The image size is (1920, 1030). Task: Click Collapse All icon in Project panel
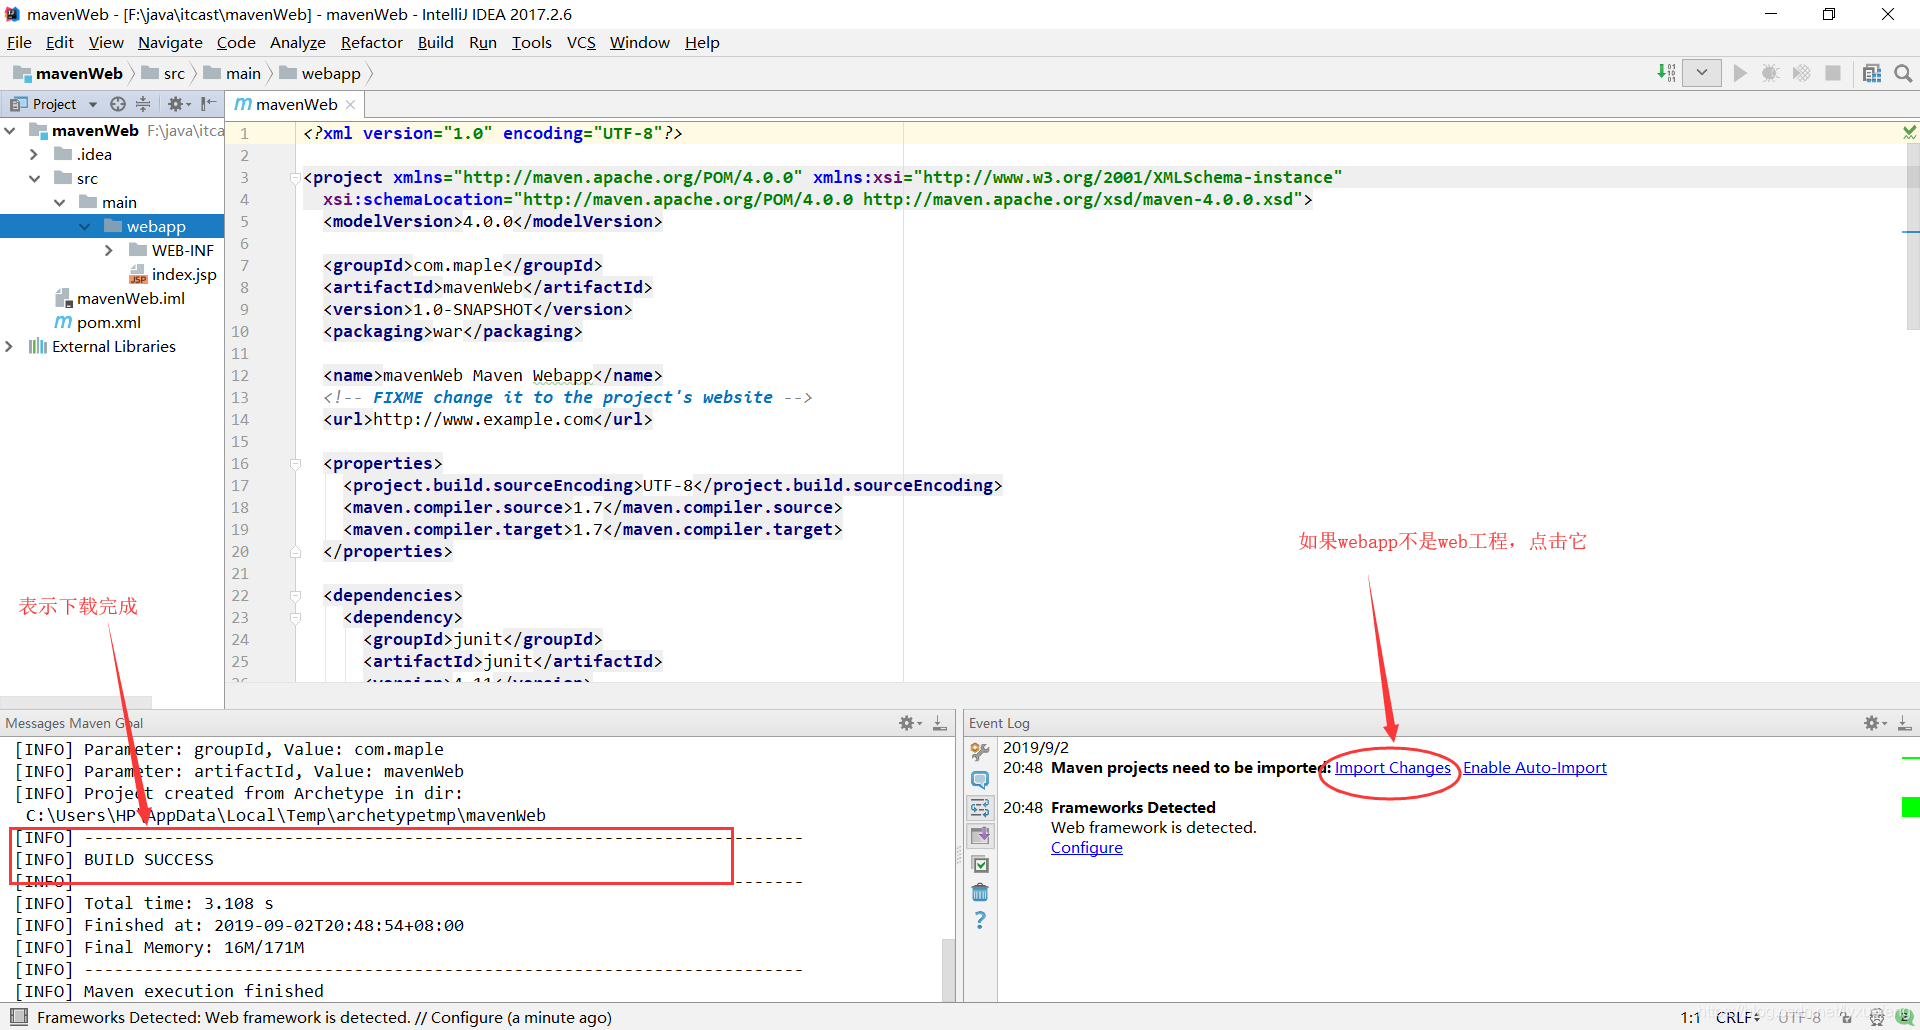click(x=143, y=104)
